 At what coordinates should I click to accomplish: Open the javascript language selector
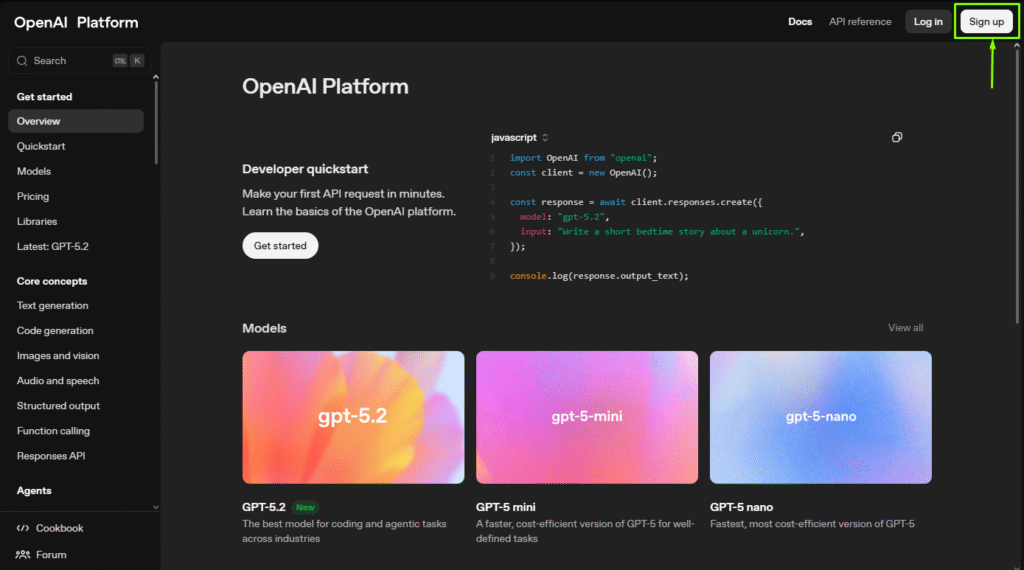pos(519,138)
